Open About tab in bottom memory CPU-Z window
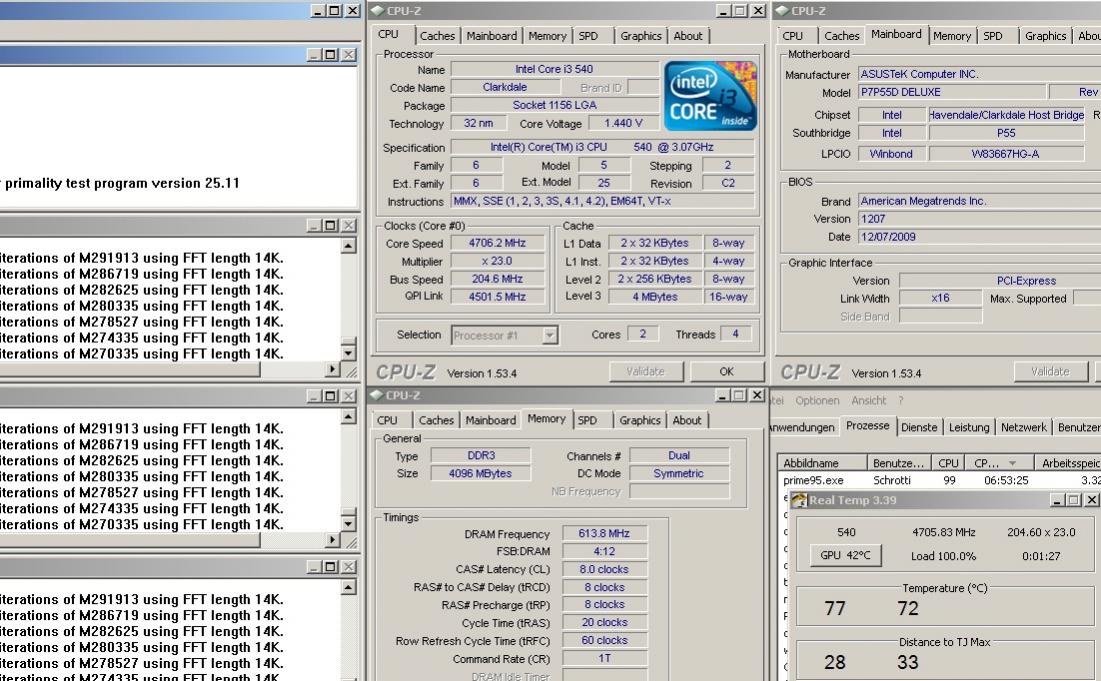 click(x=687, y=420)
